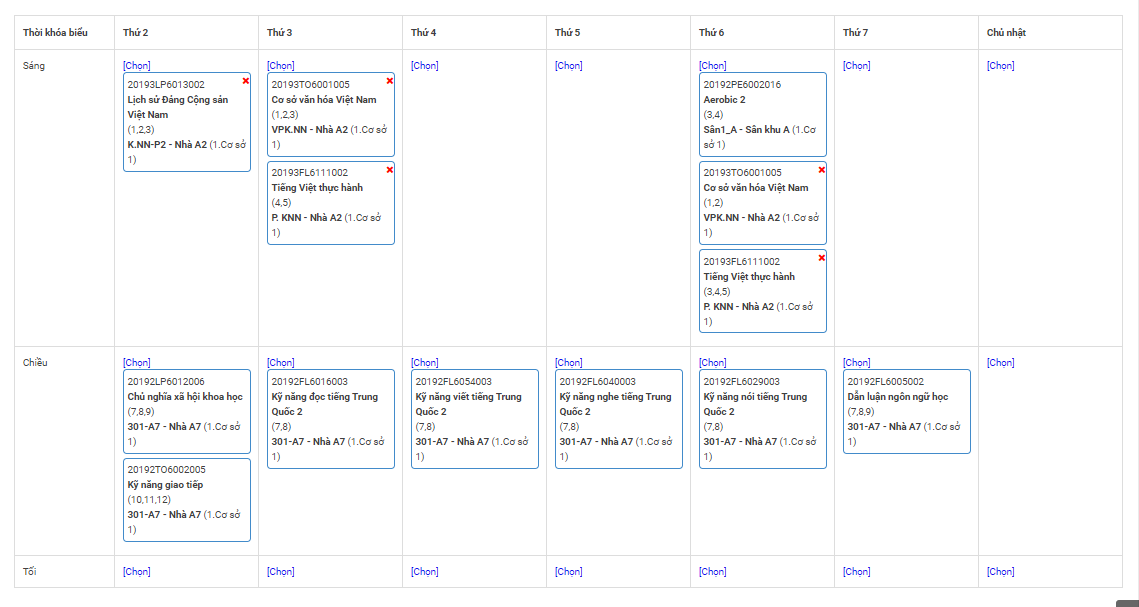The height and width of the screenshot is (607, 1139).
Task: Click the Dẫn luận ngôn ngữ học card
Action: pos(906,411)
